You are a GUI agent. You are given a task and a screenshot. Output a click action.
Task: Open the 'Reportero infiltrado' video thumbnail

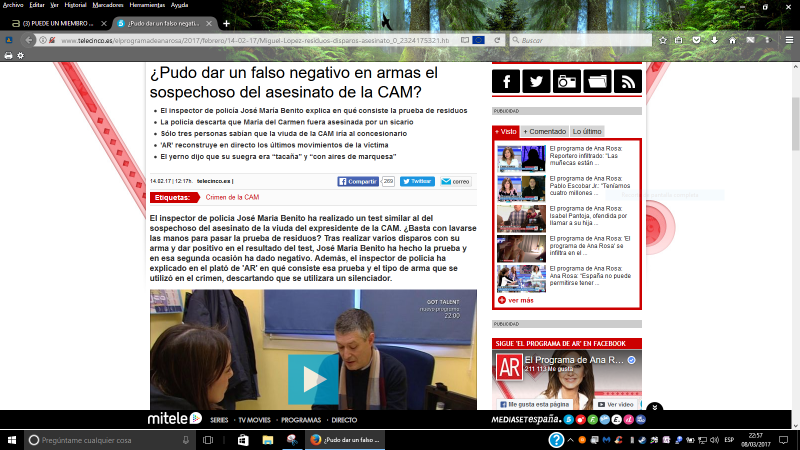520,159
